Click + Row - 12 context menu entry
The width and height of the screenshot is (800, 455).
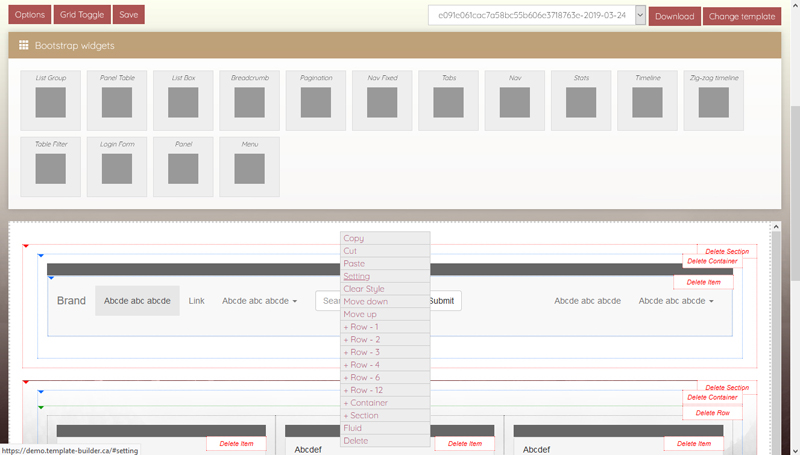coord(364,390)
